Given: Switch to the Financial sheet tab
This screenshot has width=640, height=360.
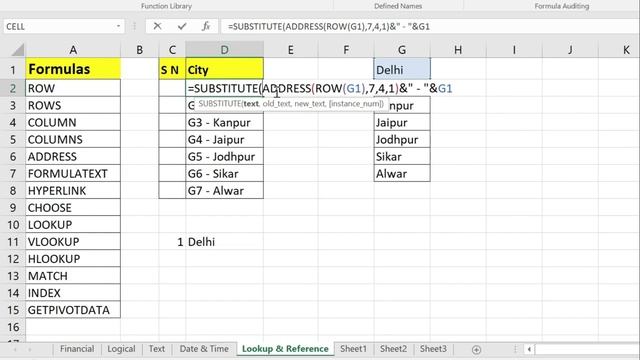Looking at the screenshot, I should point(77,349).
